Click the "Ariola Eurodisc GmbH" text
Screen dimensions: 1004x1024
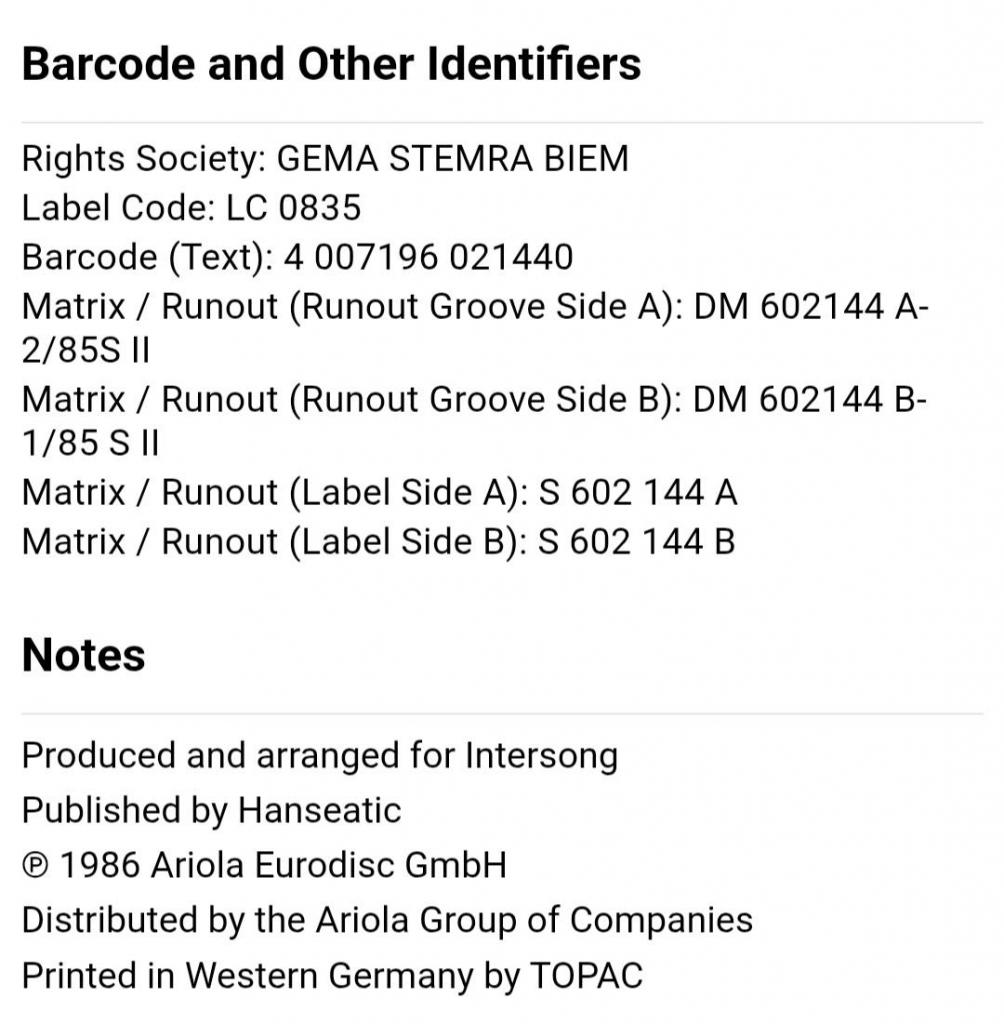328,864
